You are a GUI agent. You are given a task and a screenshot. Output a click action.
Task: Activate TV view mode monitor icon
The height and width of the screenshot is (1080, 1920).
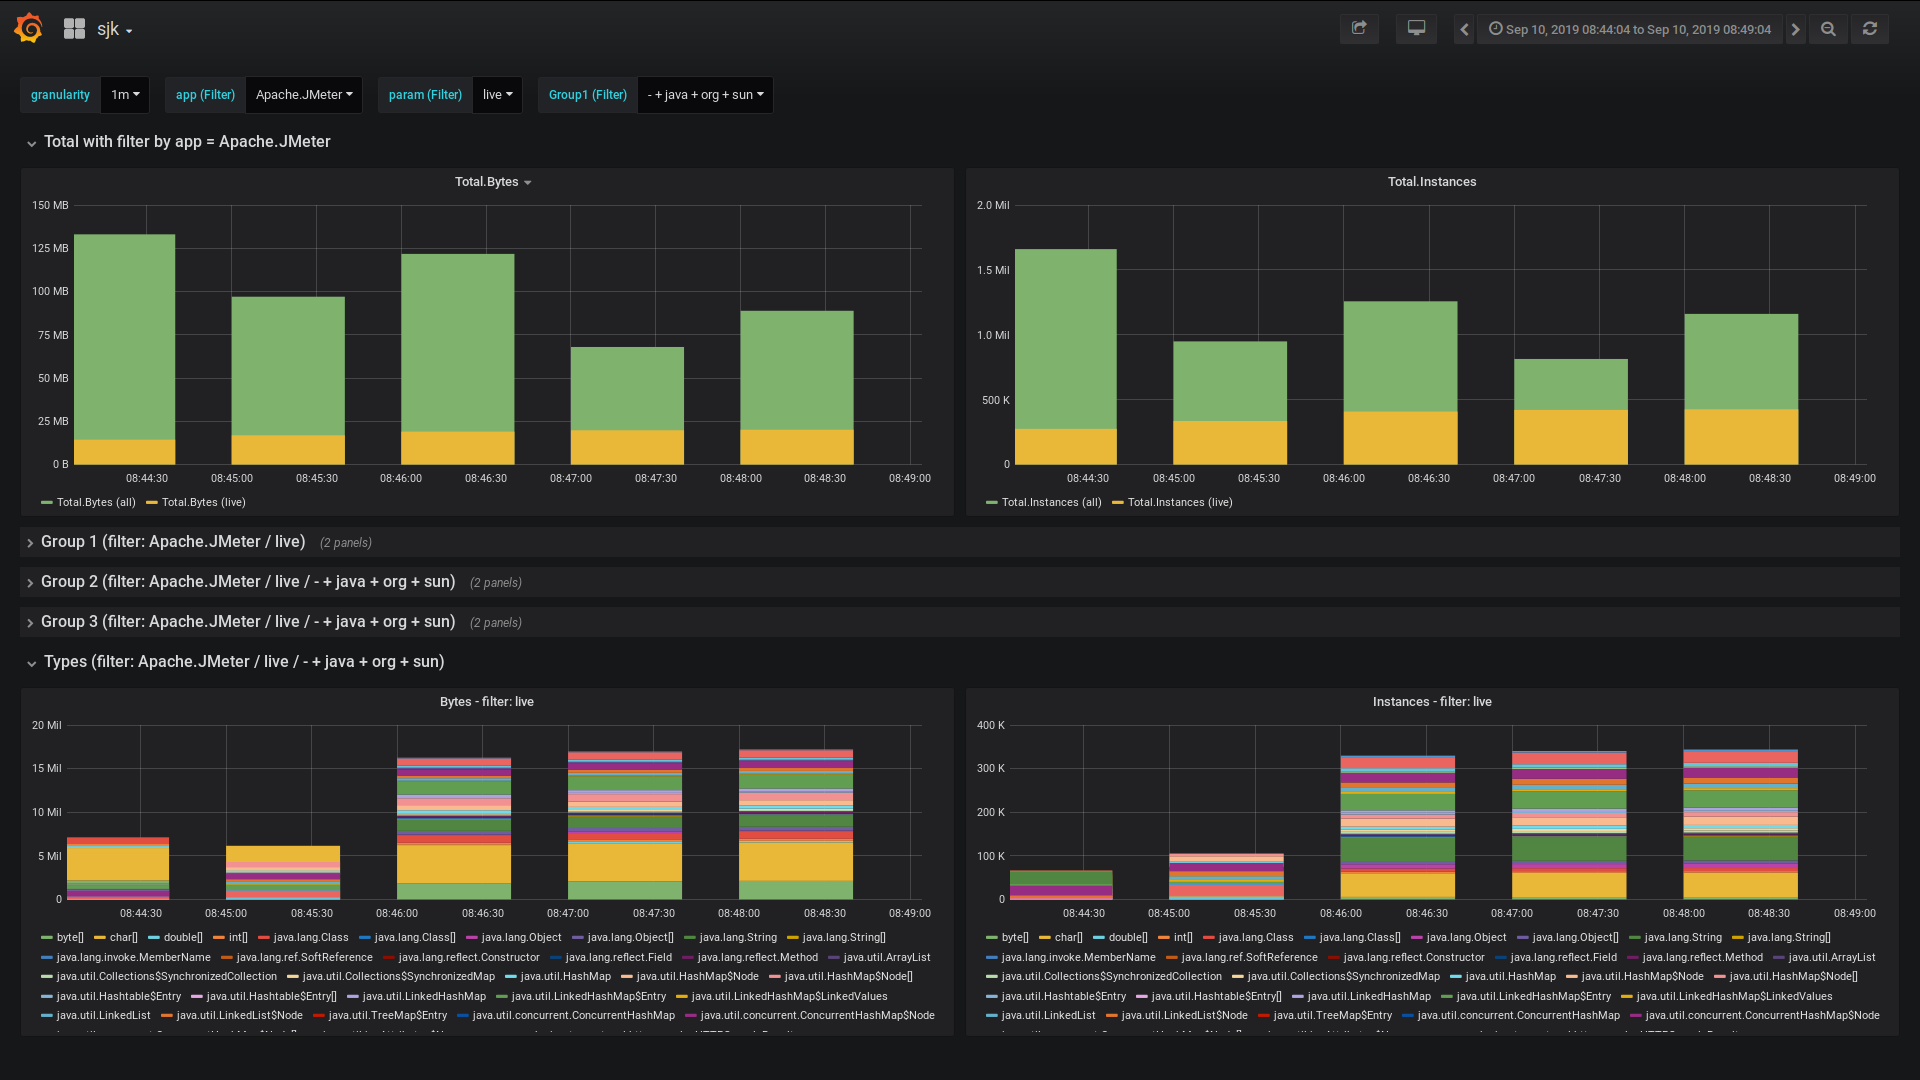1416,29
